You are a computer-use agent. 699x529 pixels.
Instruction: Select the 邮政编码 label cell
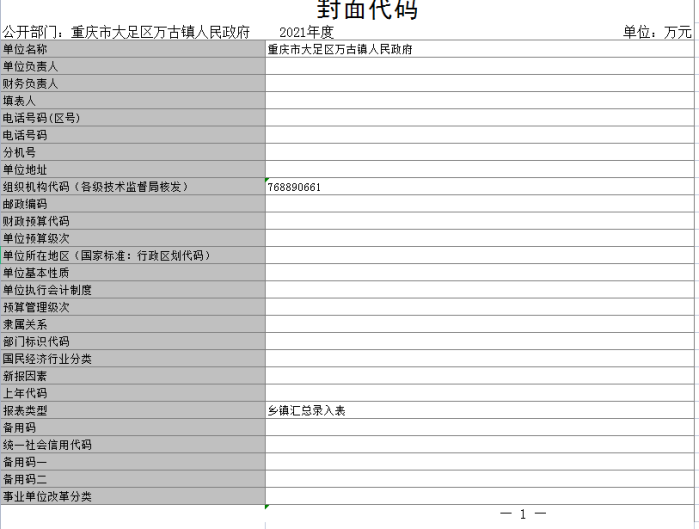coord(133,204)
